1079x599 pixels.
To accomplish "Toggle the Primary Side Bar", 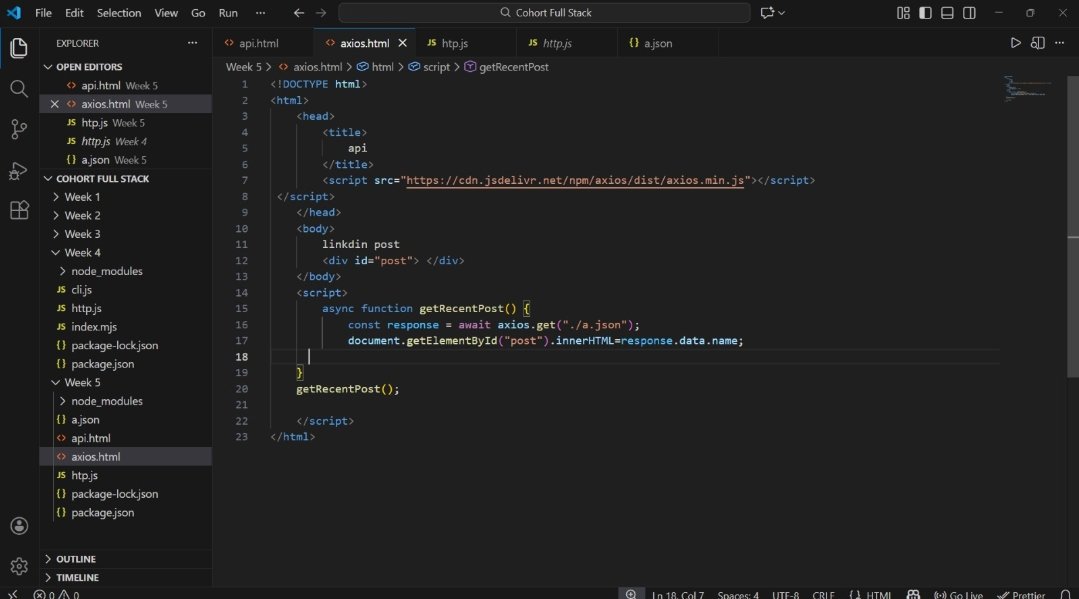I will click(926, 12).
